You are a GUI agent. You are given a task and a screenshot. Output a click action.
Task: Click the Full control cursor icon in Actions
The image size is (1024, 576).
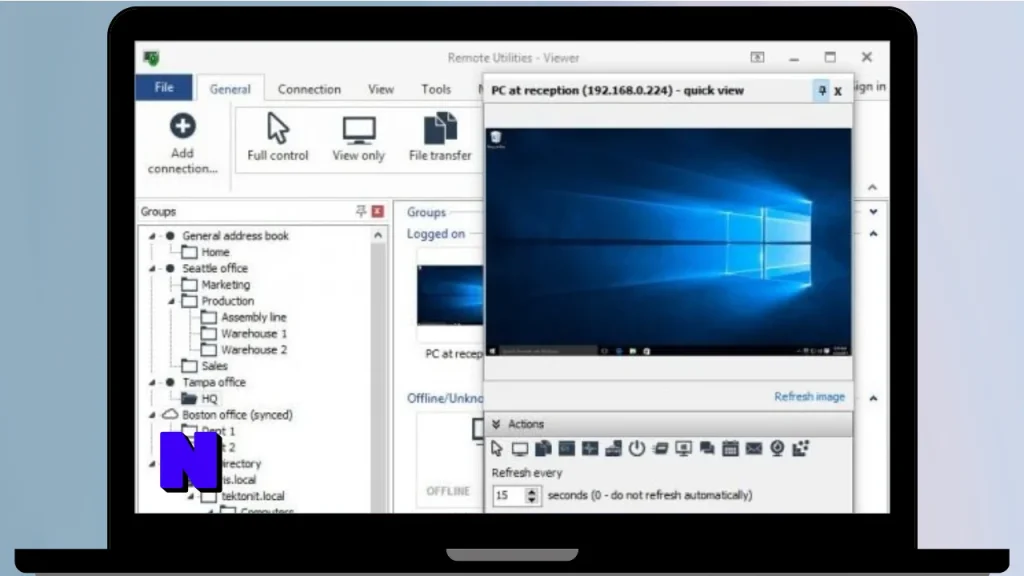pos(497,449)
